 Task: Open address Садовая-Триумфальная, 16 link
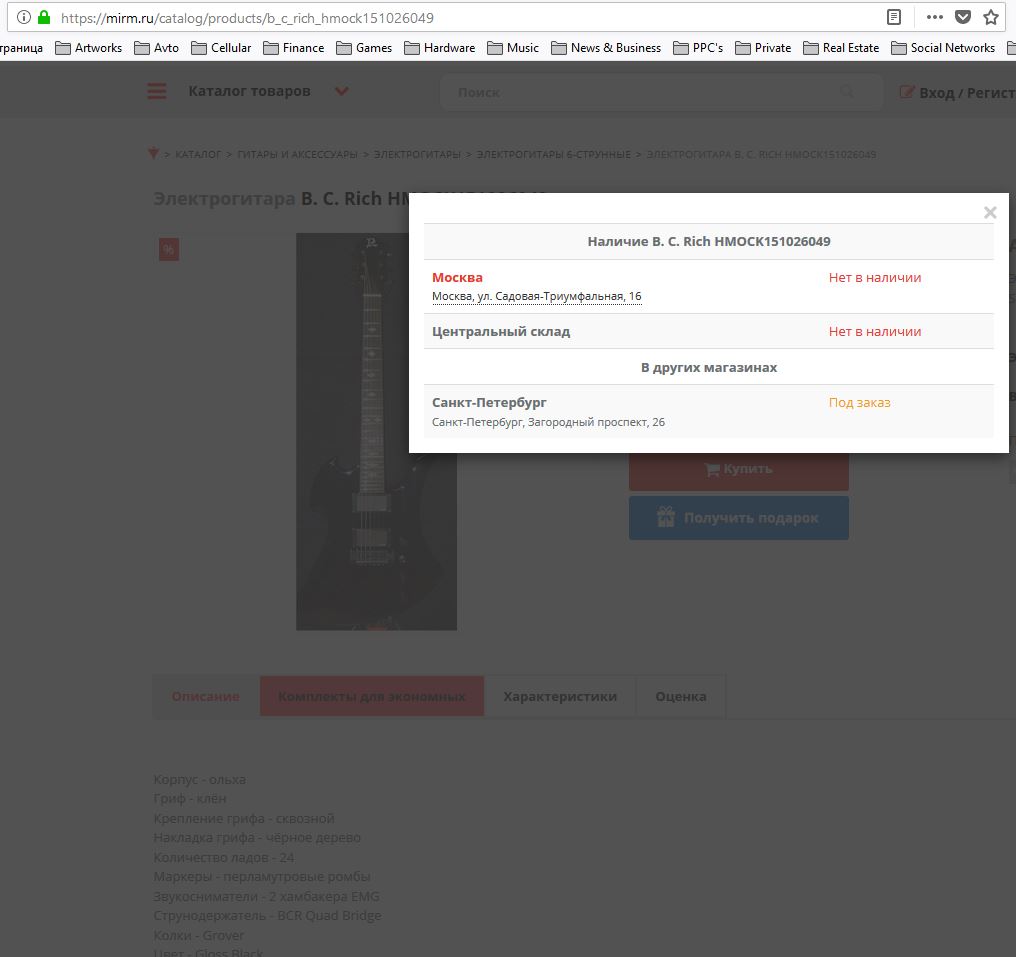pyautogui.click(x=537, y=296)
